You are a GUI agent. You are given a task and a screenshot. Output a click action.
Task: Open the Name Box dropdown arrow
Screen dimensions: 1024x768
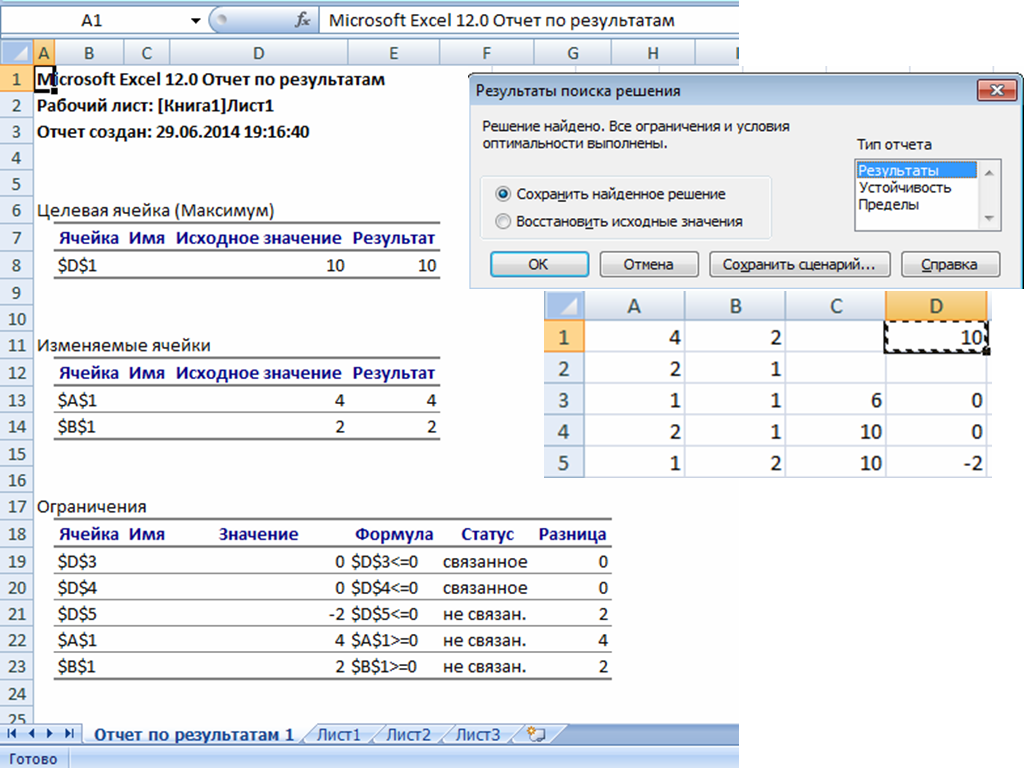(x=195, y=21)
